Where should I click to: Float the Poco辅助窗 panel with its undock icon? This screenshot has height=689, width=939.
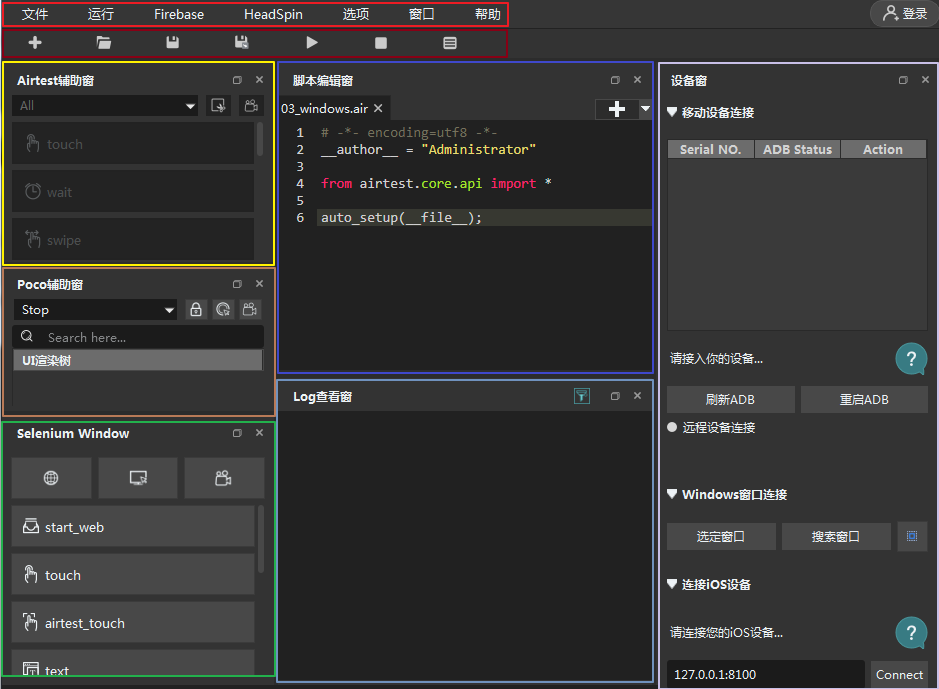click(237, 284)
